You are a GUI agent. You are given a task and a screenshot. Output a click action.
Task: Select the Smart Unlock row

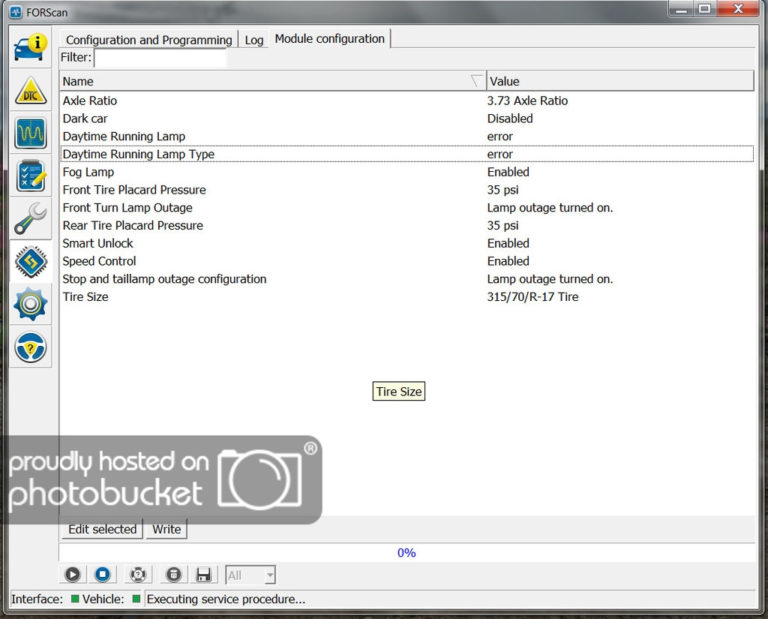pyautogui.click(x=407, y=243)
